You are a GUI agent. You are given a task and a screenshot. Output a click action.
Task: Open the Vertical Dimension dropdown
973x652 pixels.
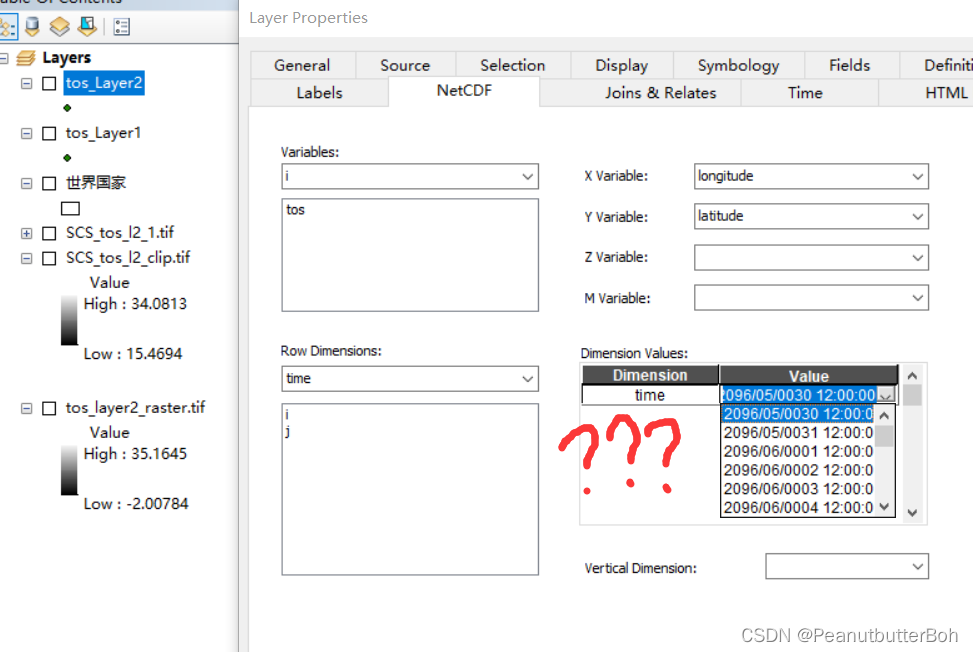[x=919, y=566]
